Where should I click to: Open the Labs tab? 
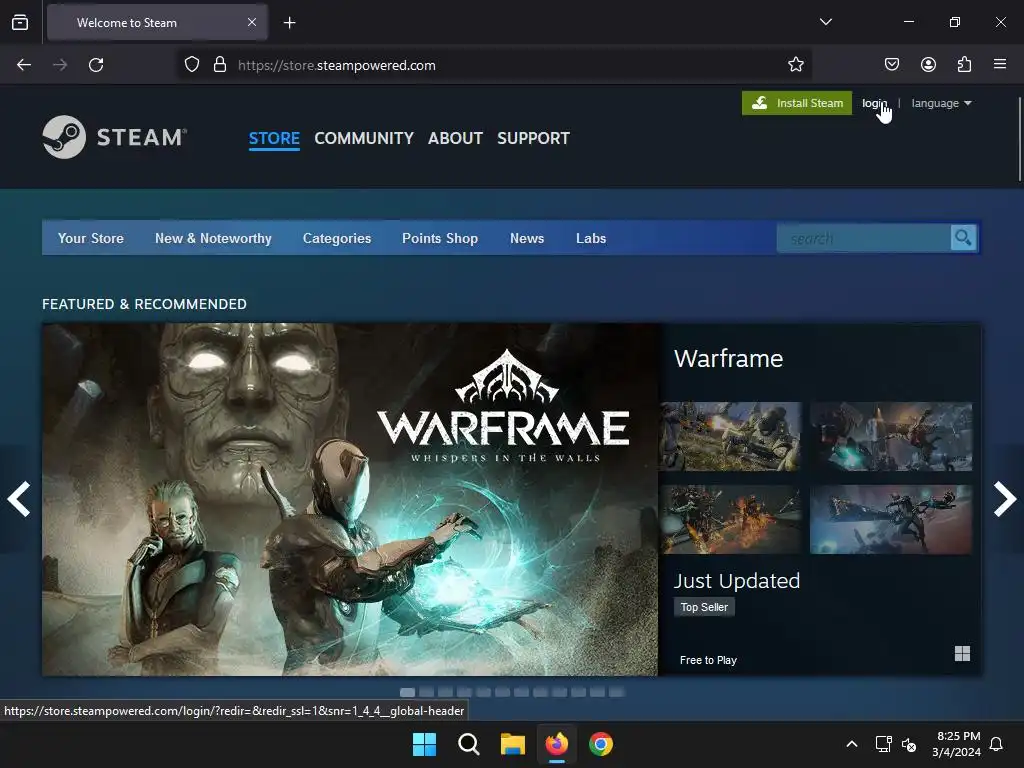point(591,238)
